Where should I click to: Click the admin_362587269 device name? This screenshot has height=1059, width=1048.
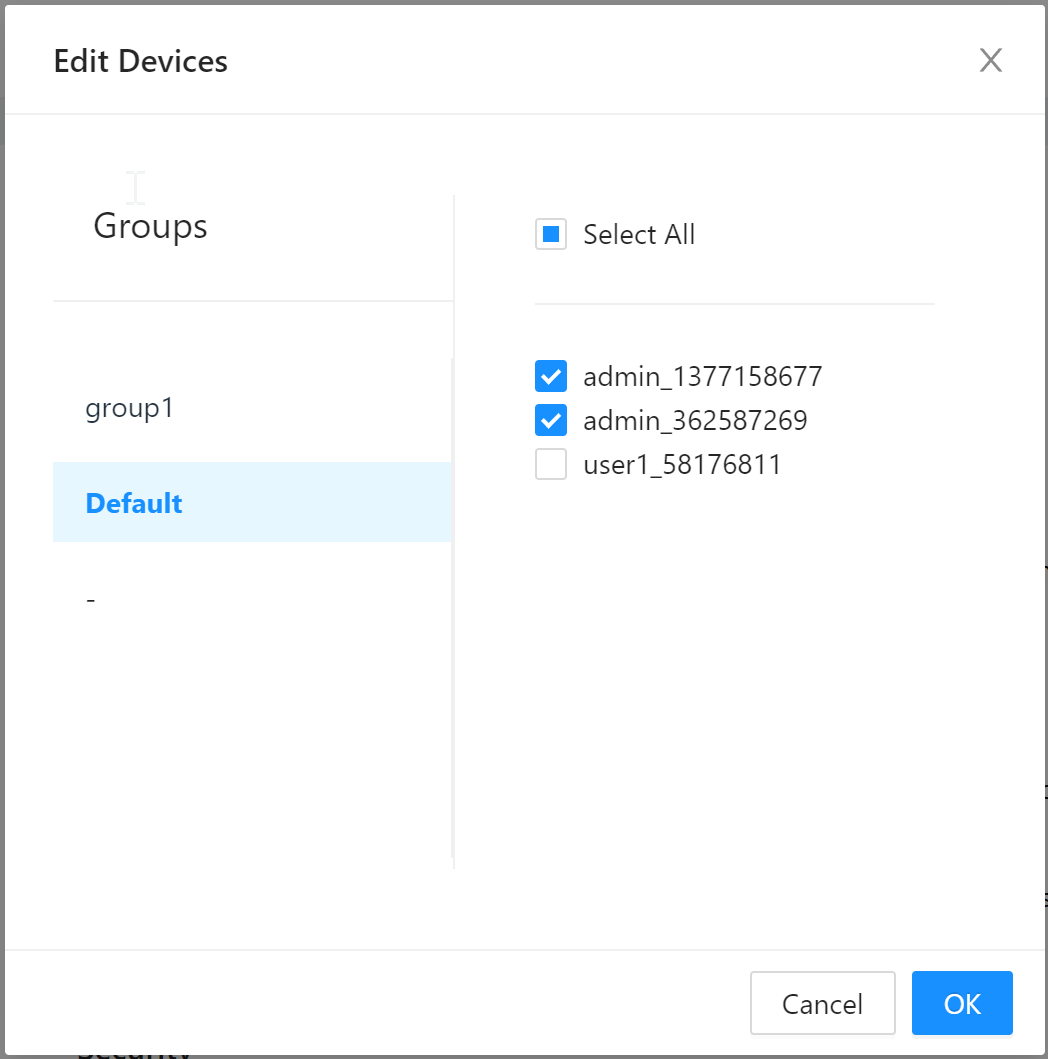coord(695,420)
